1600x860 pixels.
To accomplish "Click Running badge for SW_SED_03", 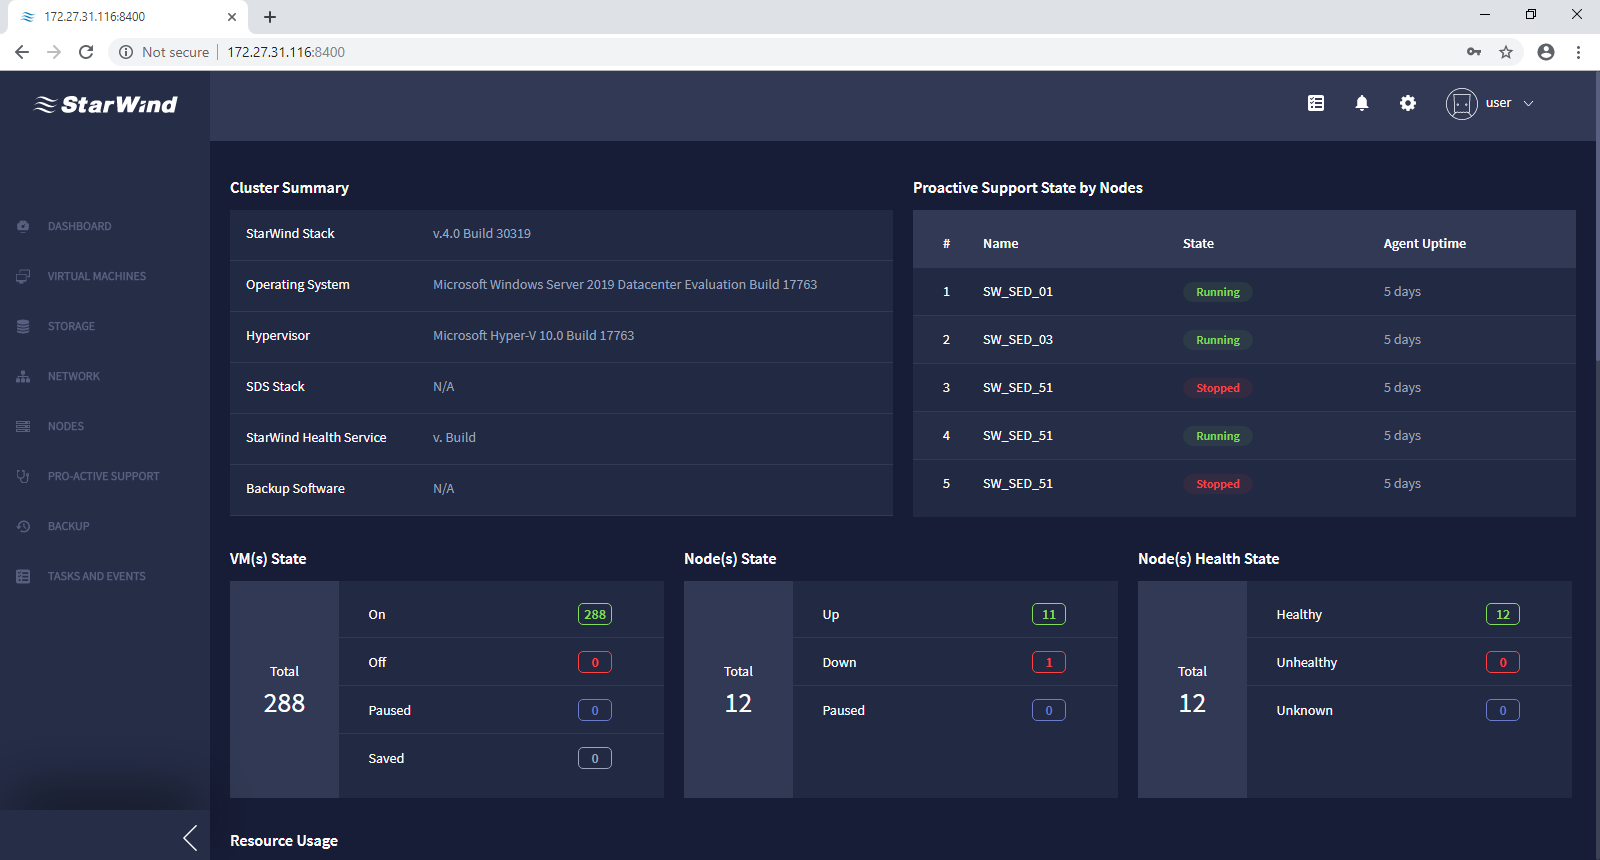I will [x=1218, y=340].
